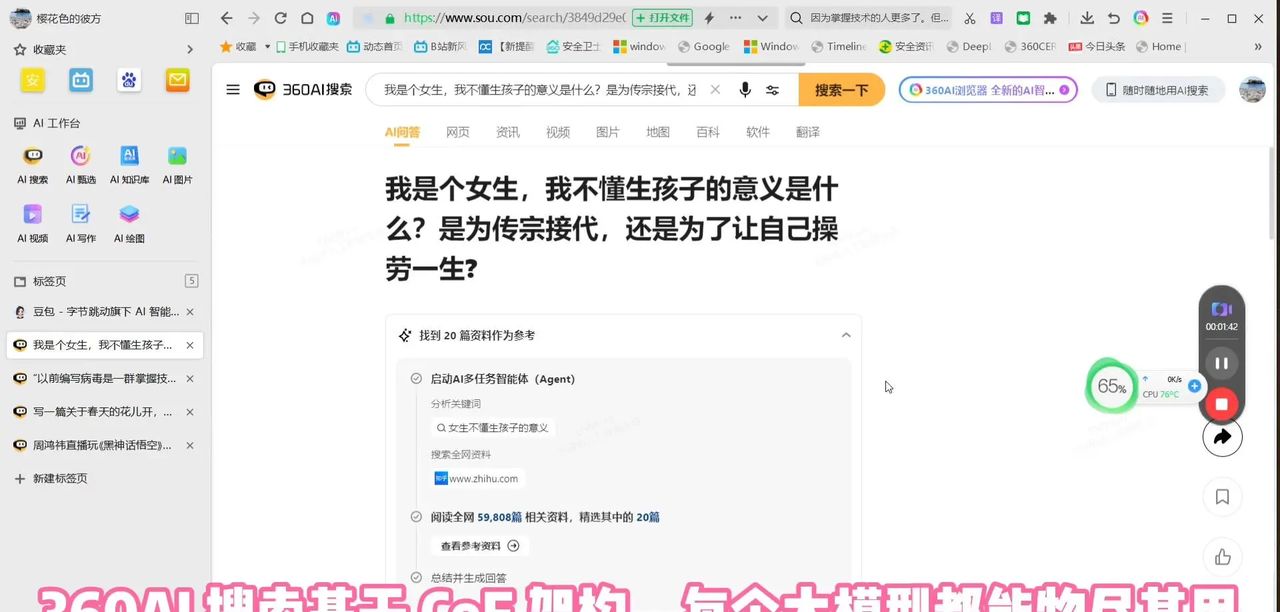Click the microphone voice search icon
This screenshot has width=1280, height=612.
(x=744, y=89)
